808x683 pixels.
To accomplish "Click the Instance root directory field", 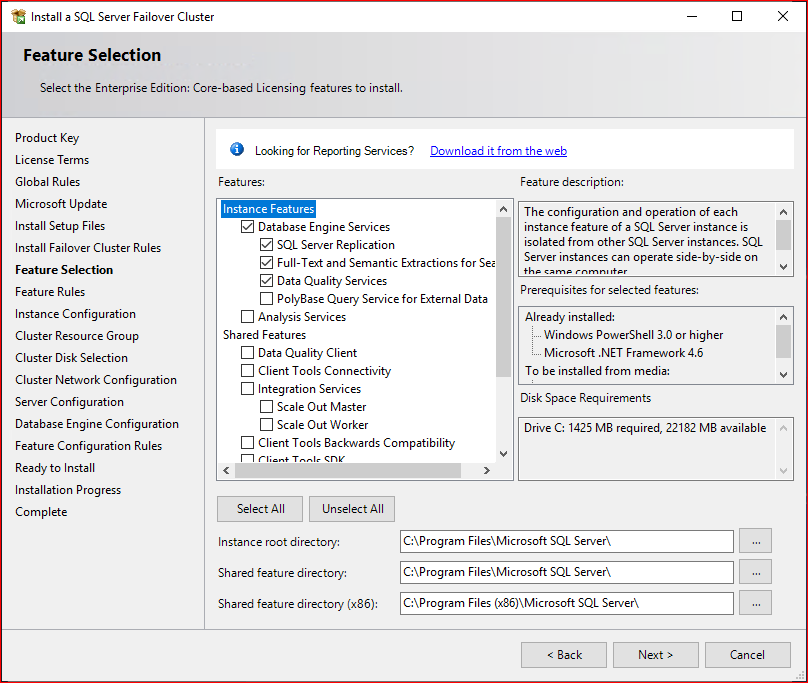I will [x=566, y=541].
